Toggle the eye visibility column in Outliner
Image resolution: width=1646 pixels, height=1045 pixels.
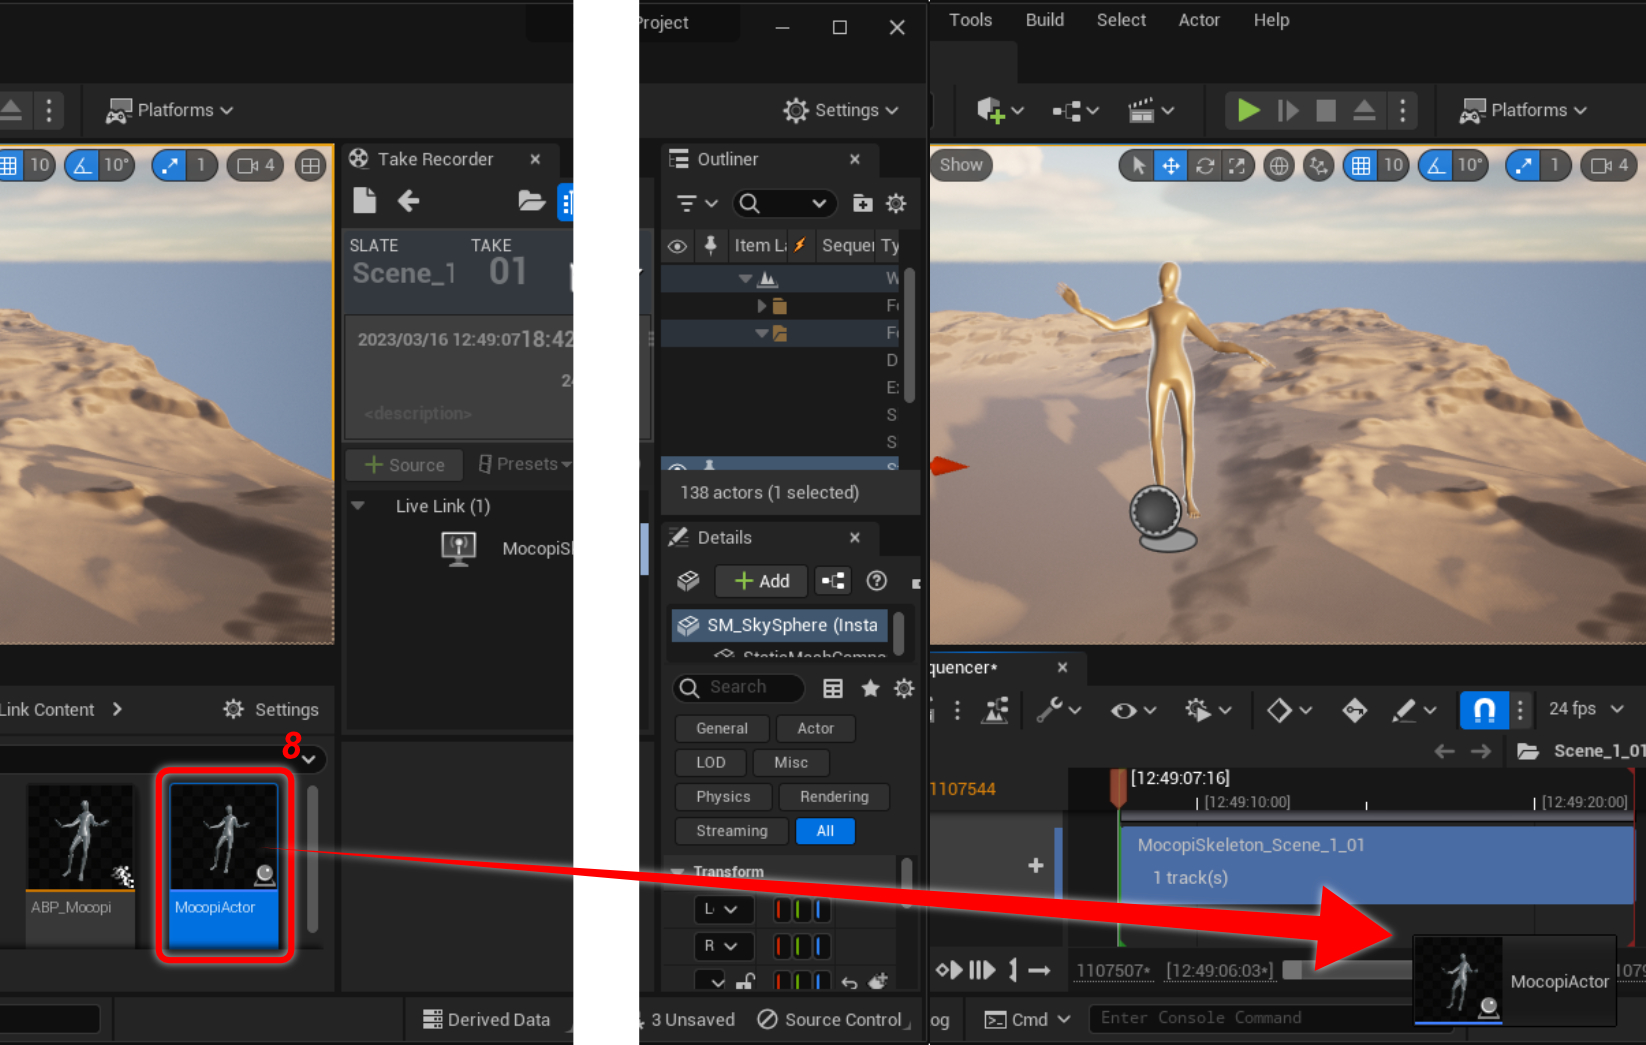(x=677, y=246)
